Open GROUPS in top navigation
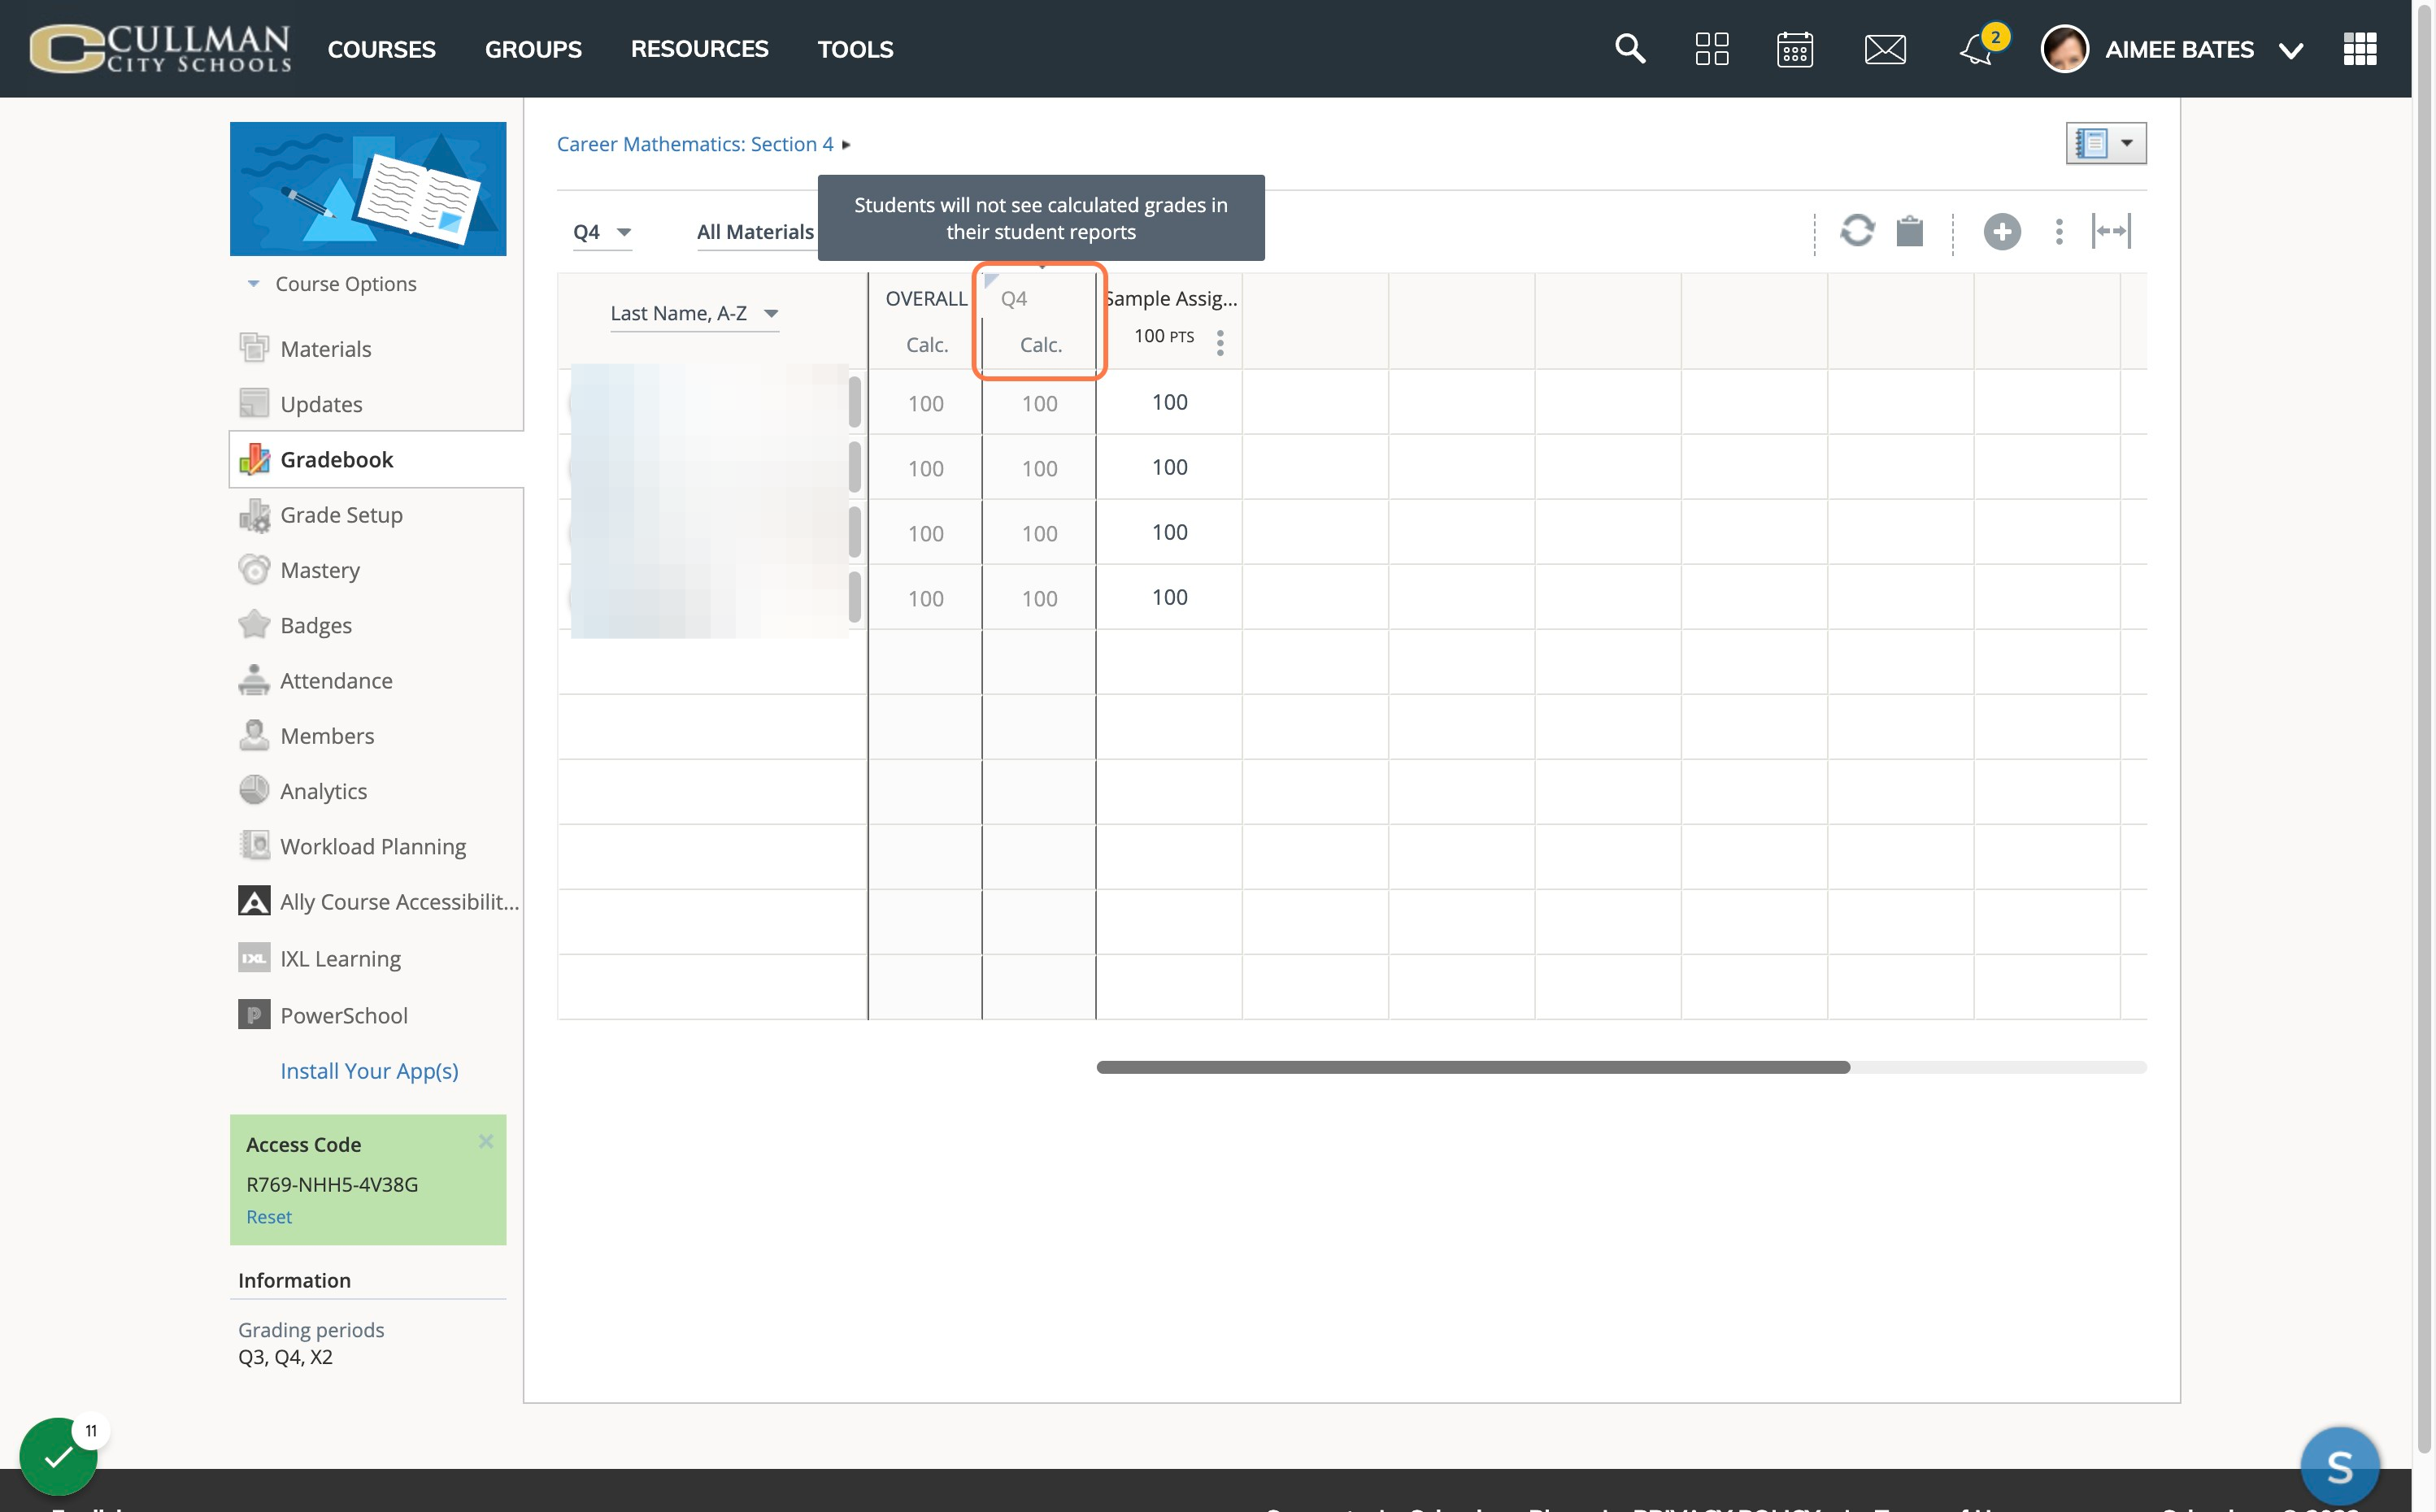Screen dimensions: 2436x1512 (x=533, y=49)
